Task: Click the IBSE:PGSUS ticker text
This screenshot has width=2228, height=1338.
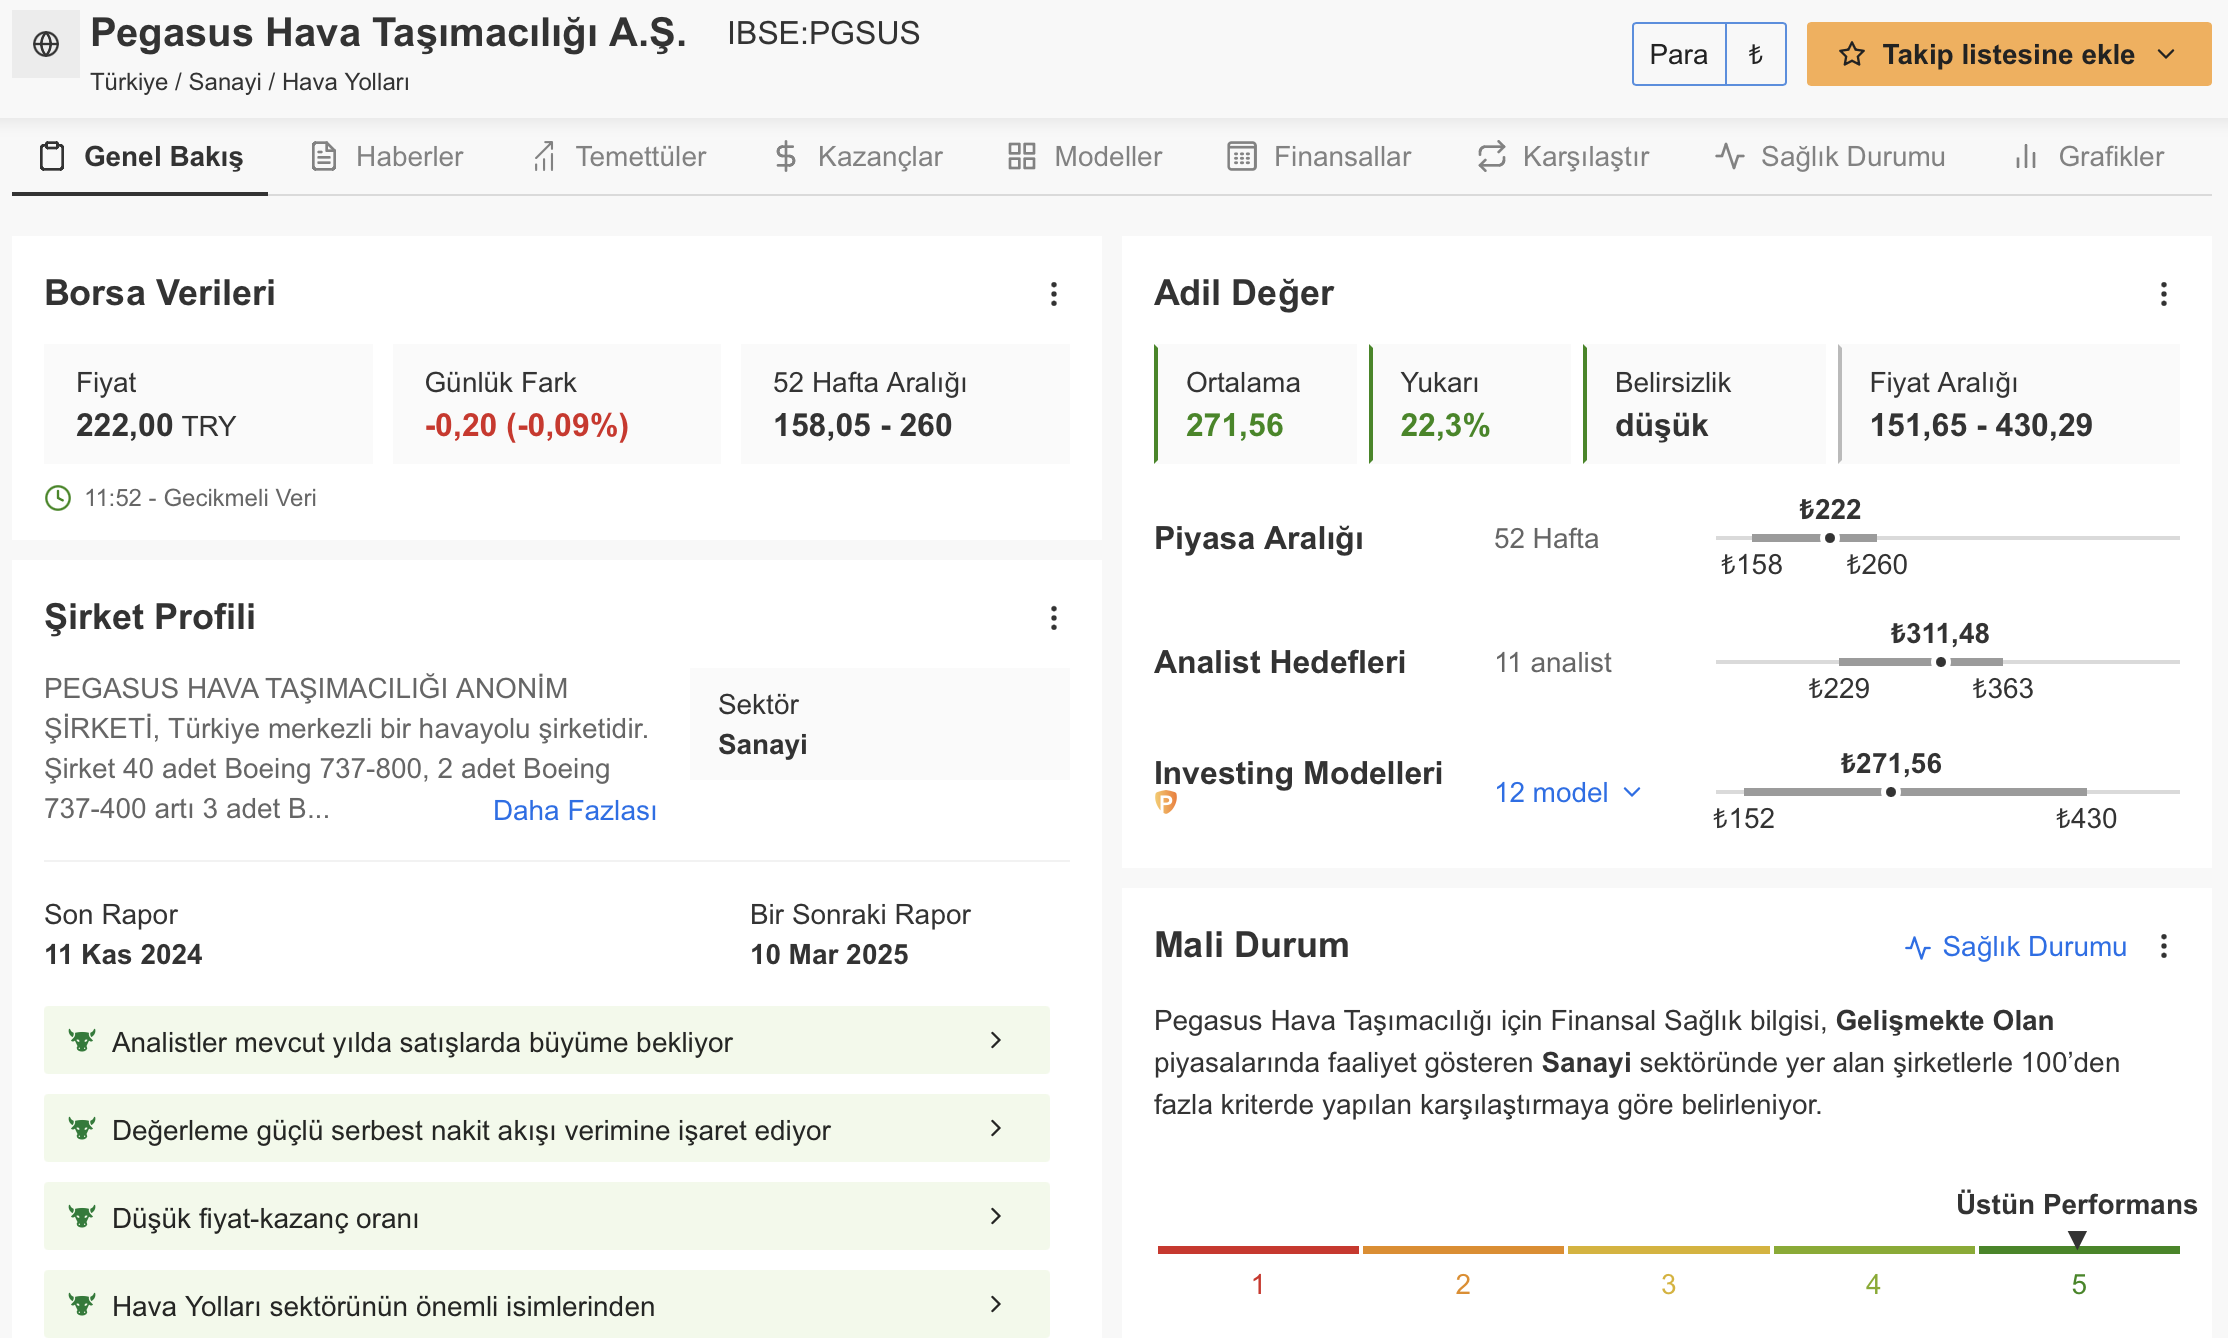Action: (823, 33)
